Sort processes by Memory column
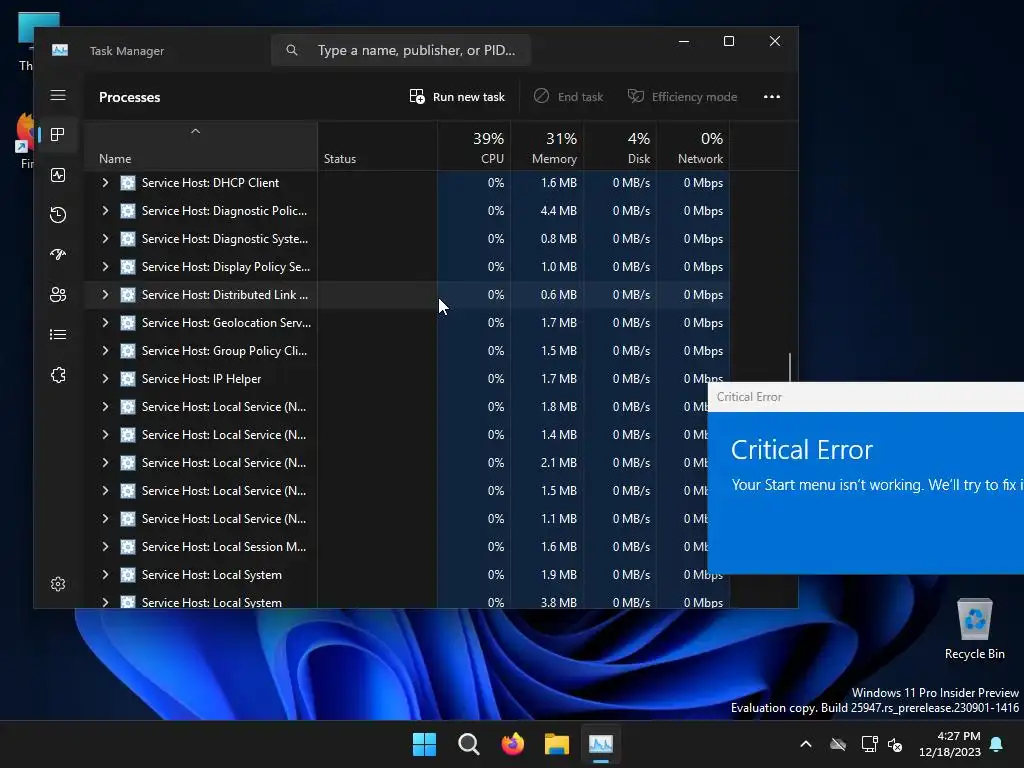 point(547,147)
